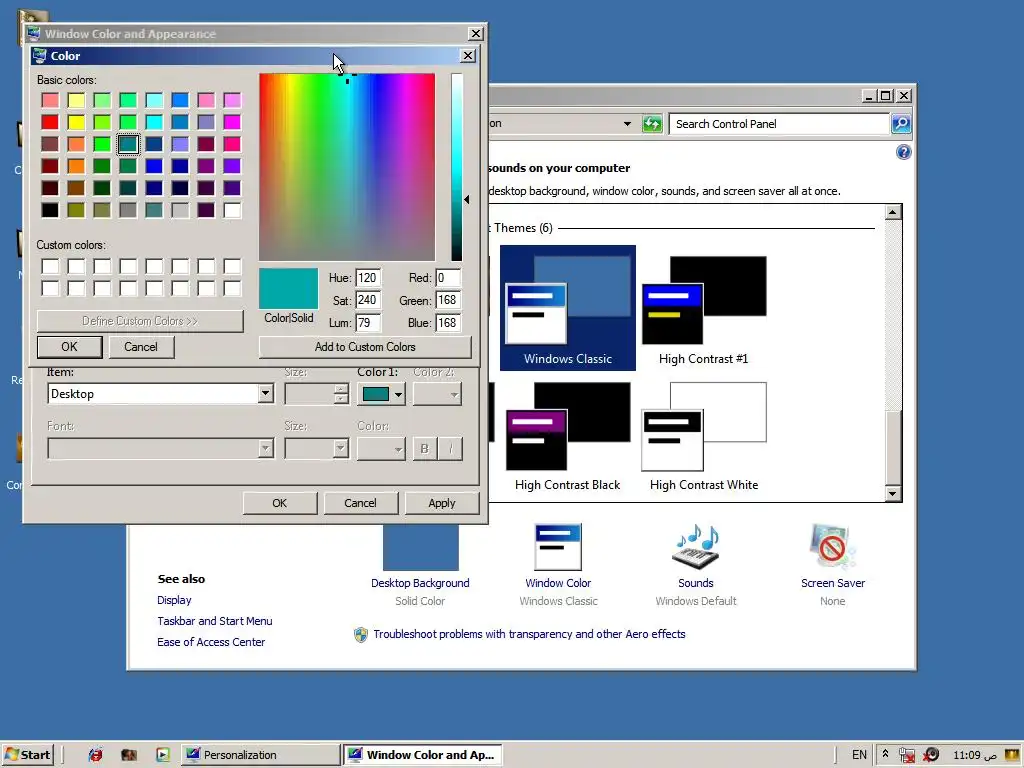Select the High Contrast White theme
Screen dimensions: 1024x768
click(703, 436)
